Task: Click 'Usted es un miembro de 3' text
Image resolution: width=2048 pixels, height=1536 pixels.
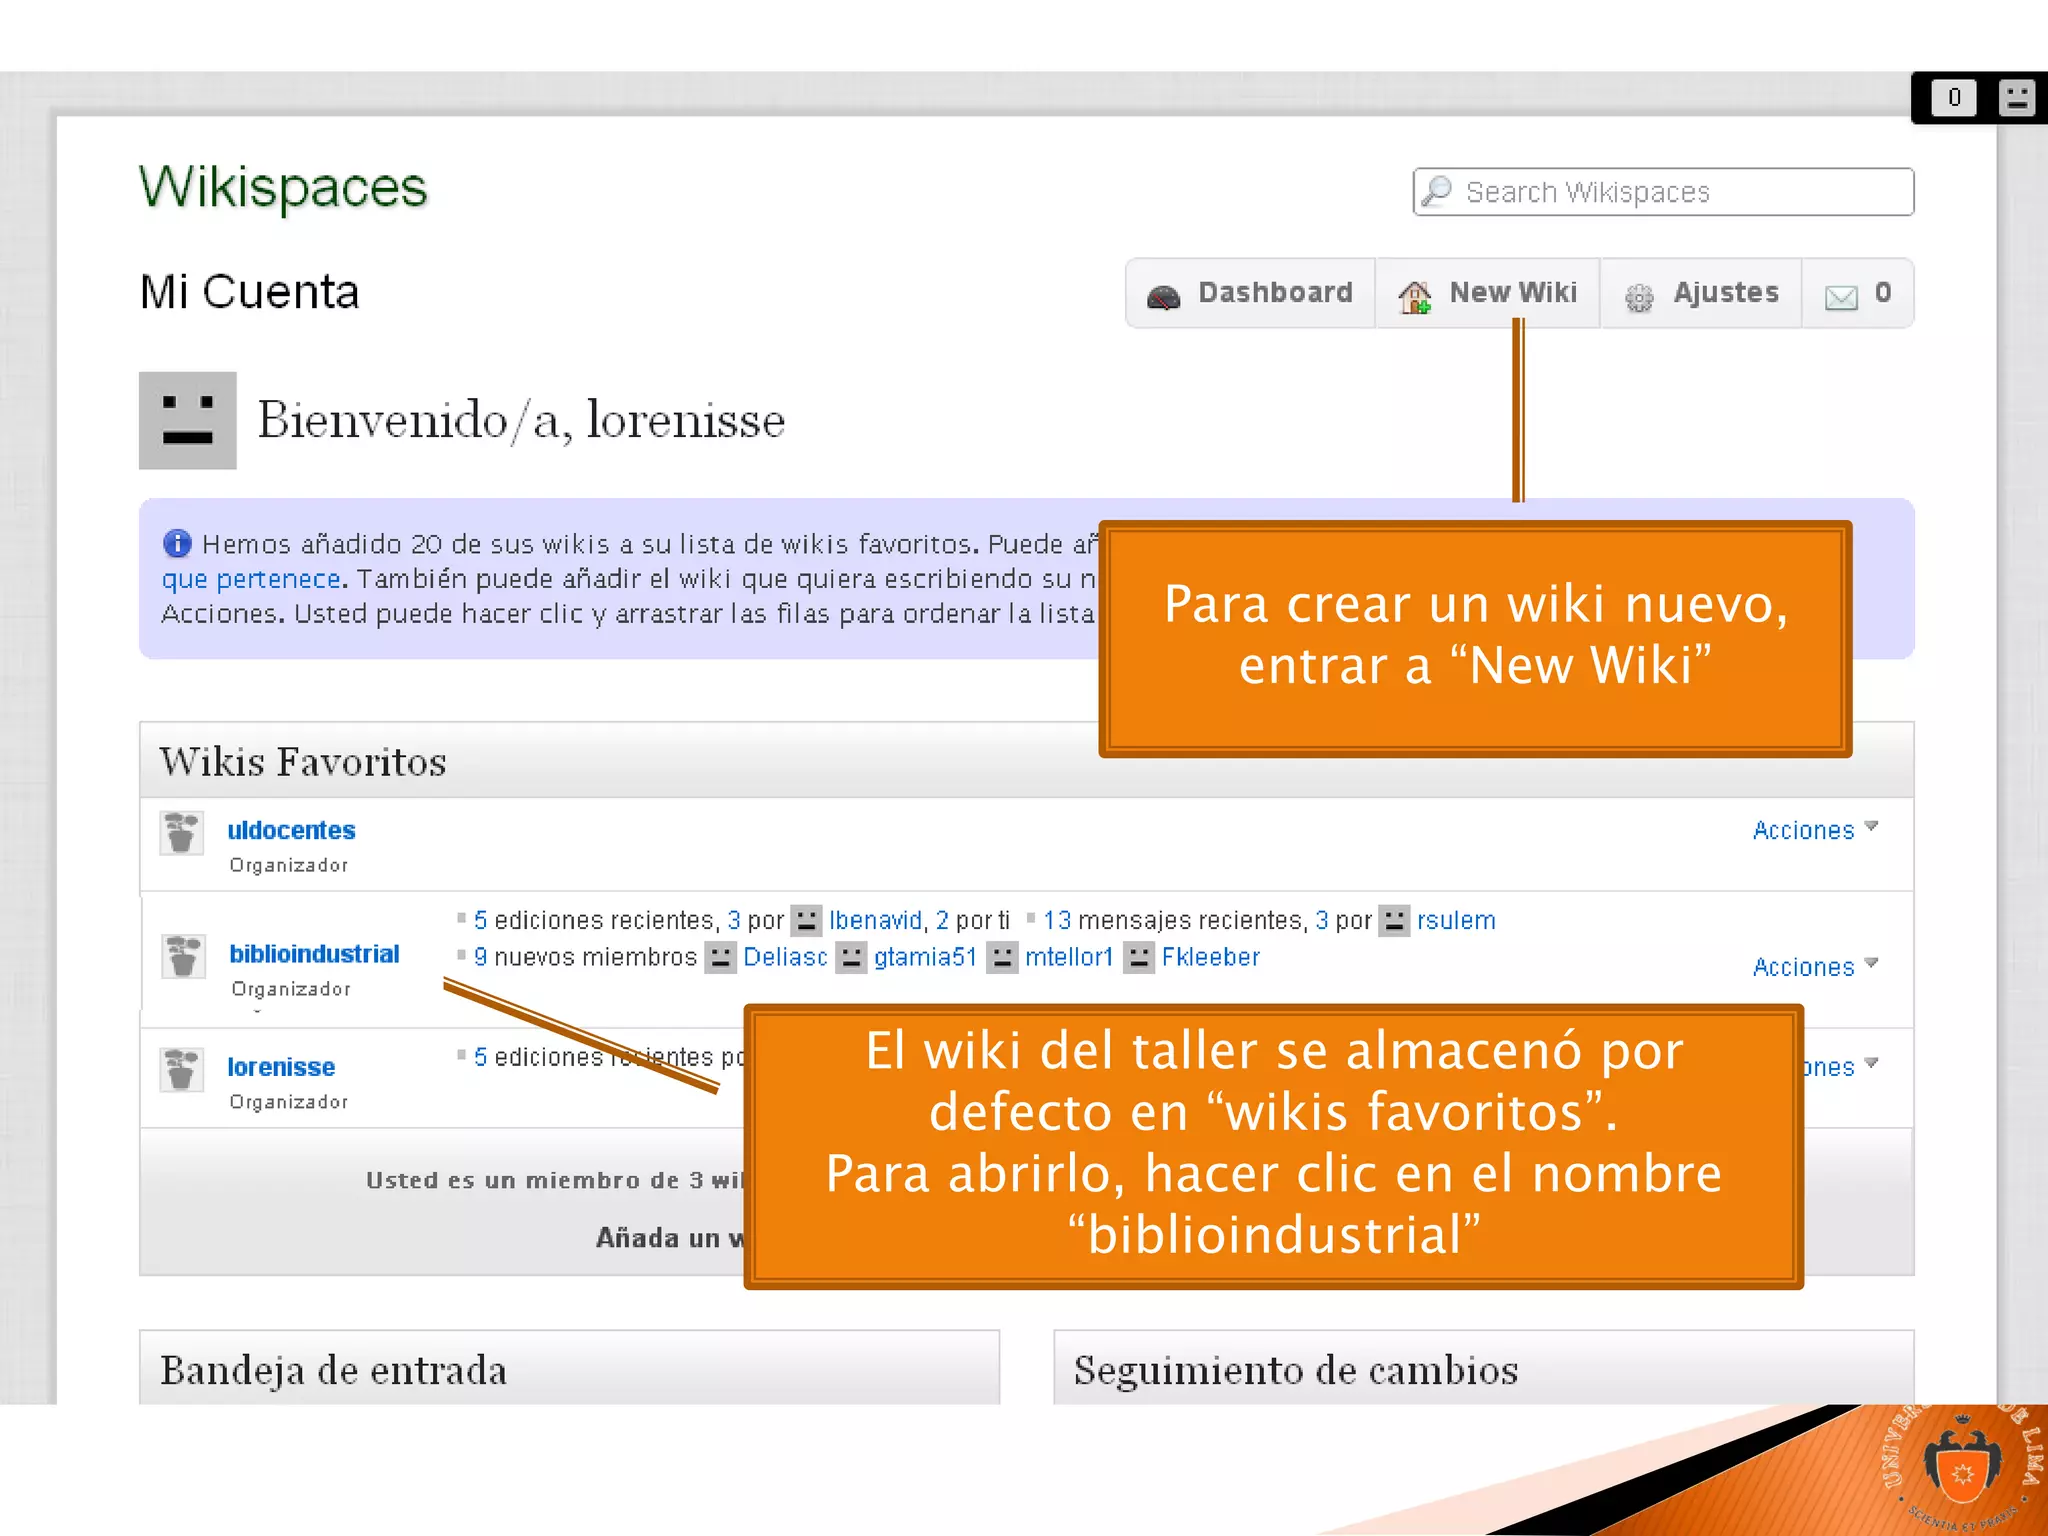Action: pos(536,1180)
